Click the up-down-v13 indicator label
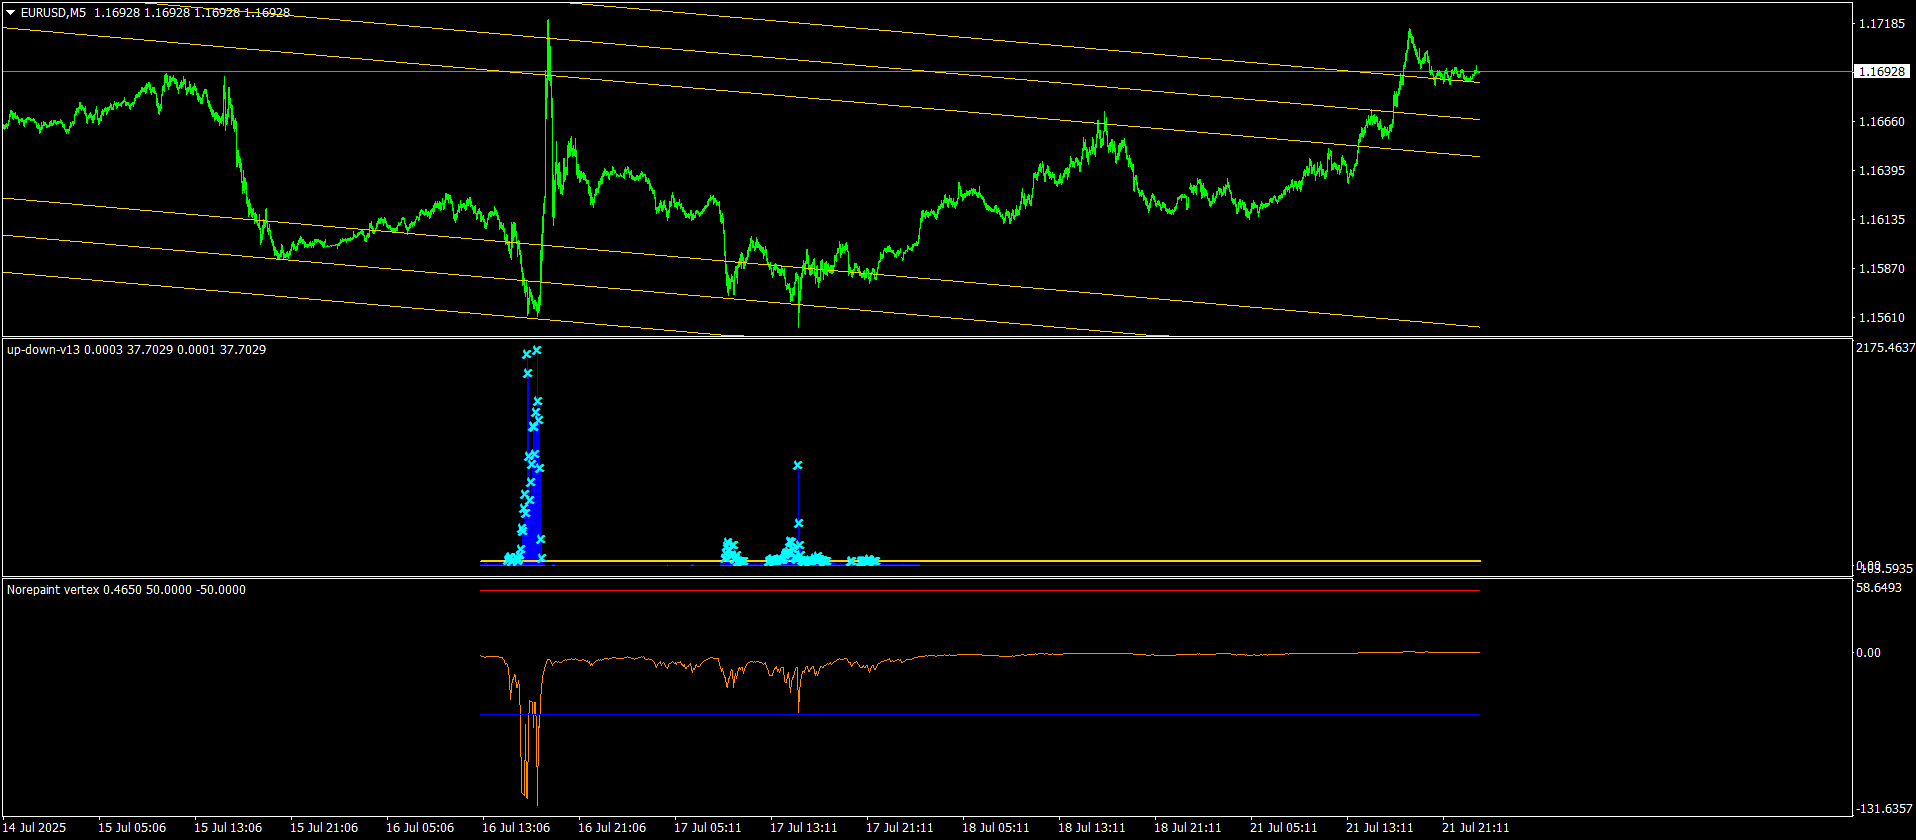Screen dimensions: 1916x840 point(43,350)
